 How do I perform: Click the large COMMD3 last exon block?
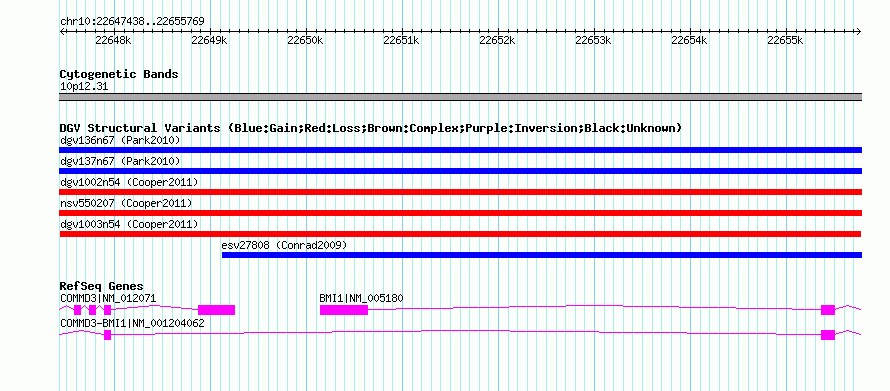click(216, 310)
